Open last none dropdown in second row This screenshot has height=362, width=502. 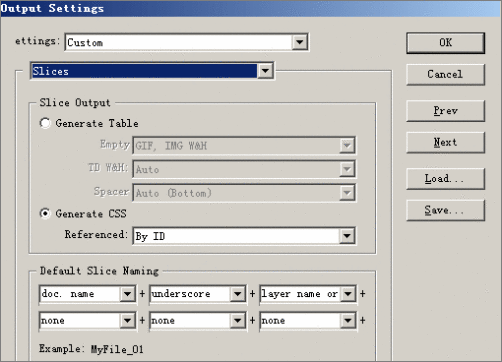point(308,321)
